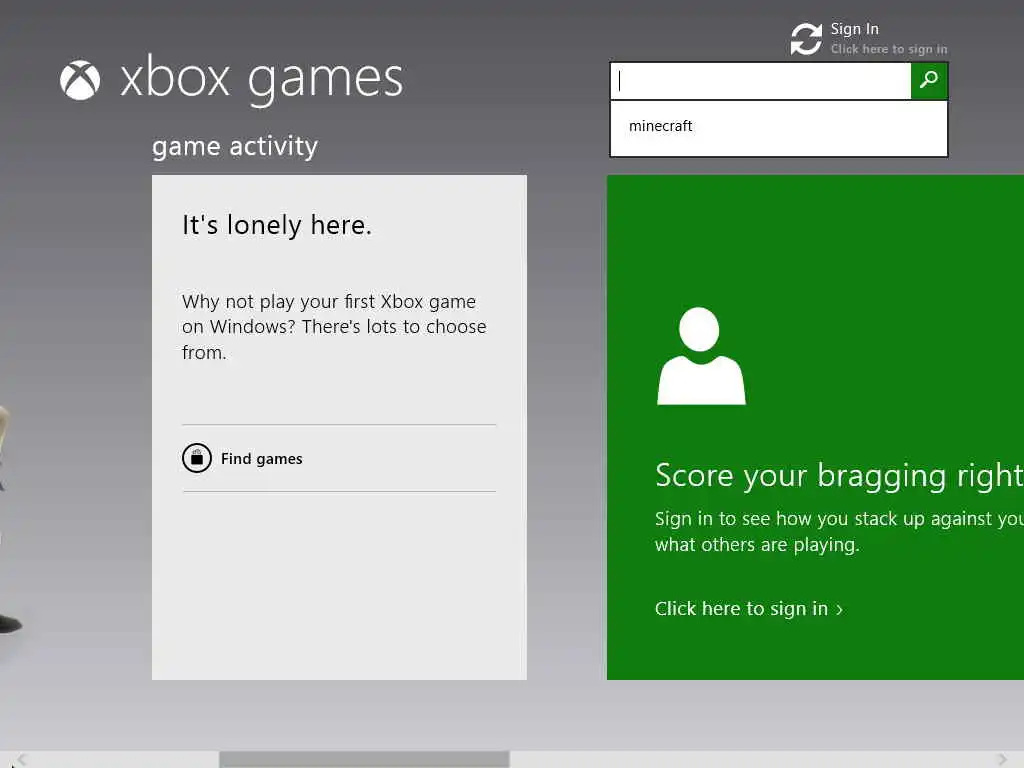Click the horizontal scrollbar thumb
The width and height of the screenshot is (1024, 768).
(364, 759)
